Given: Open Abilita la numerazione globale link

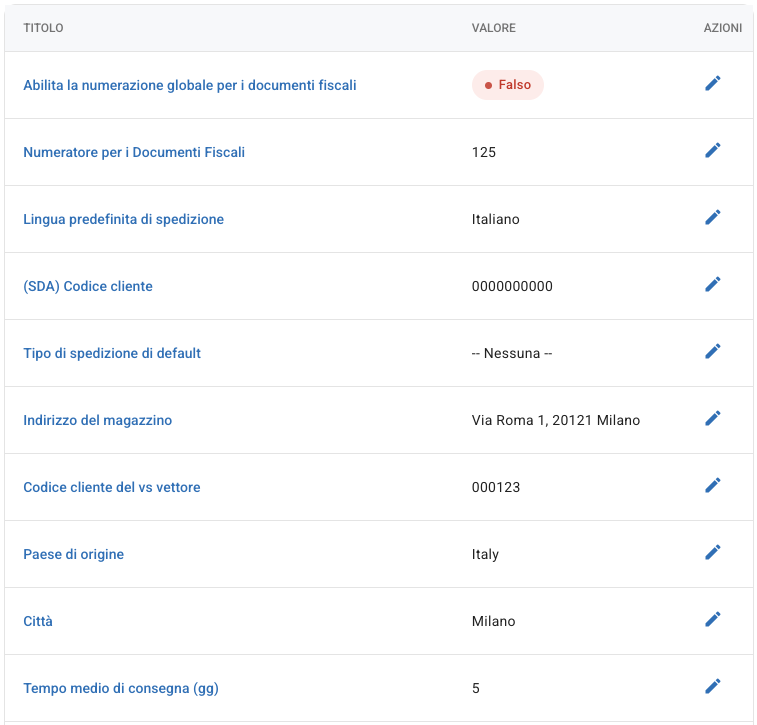Looking at the screenshot, I should click(190, 85).
